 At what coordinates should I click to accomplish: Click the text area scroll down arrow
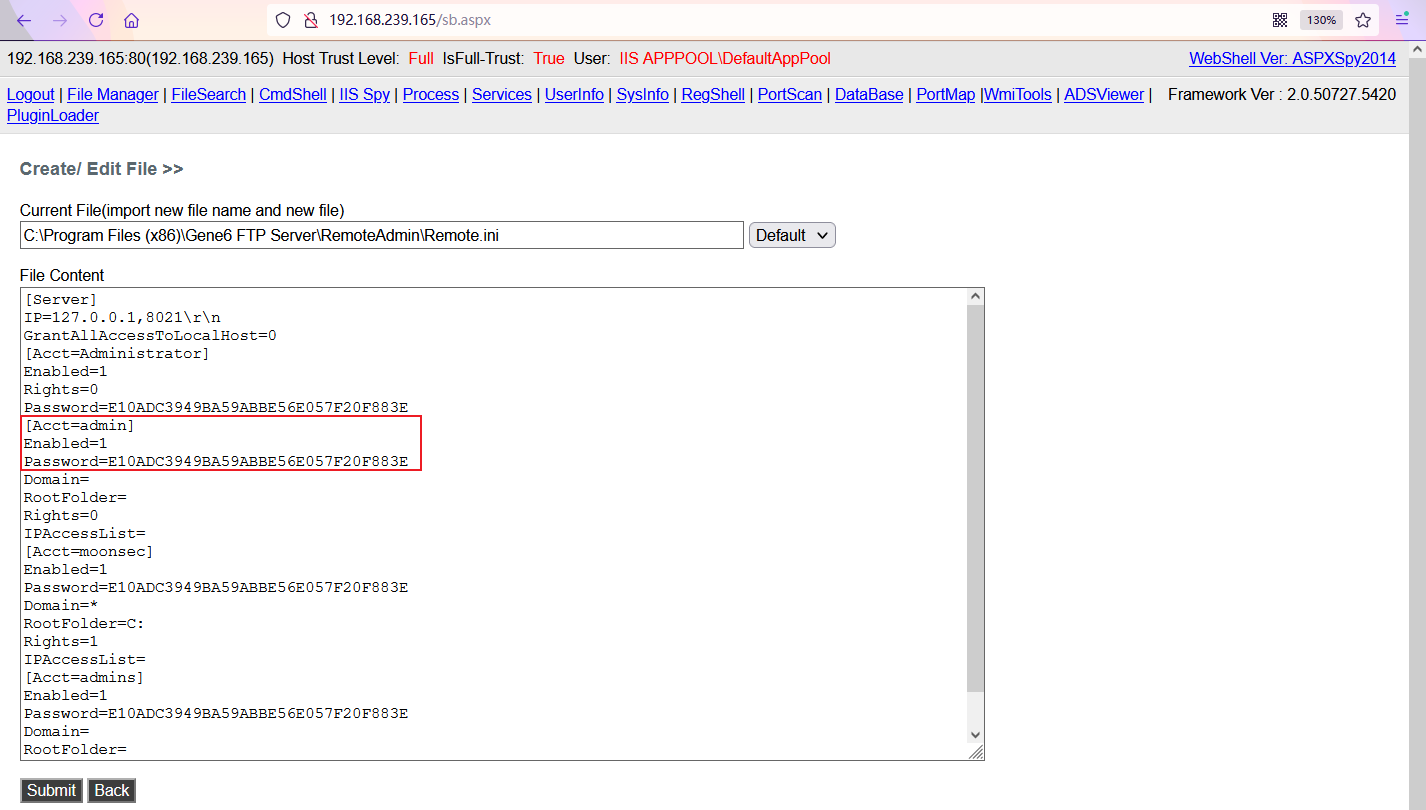[976, 735]
